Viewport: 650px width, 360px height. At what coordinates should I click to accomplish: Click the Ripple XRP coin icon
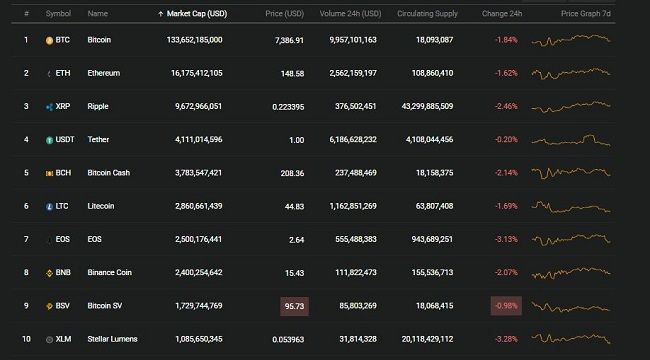point(49,107)
